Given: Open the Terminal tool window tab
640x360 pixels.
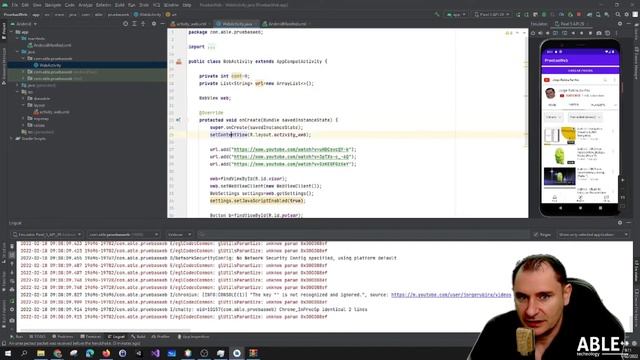Looking at the screenshot, I should coord(91,337).
